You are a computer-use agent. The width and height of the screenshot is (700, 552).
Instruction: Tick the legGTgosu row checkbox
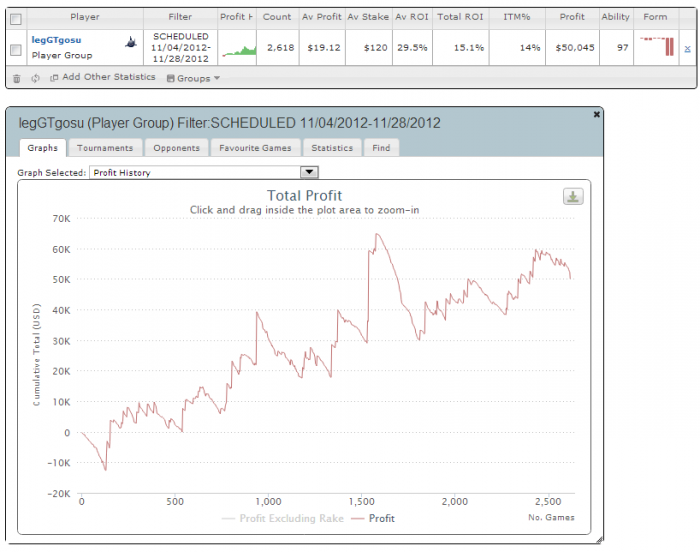16,50
